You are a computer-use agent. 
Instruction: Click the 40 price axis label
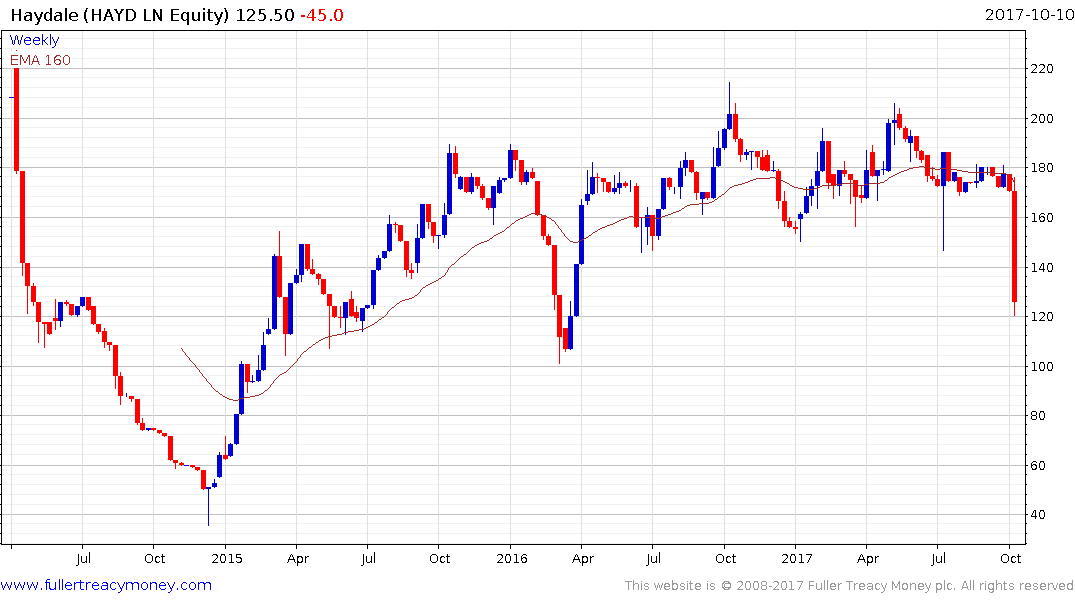pyautogui.click(x=1038, y=515)
